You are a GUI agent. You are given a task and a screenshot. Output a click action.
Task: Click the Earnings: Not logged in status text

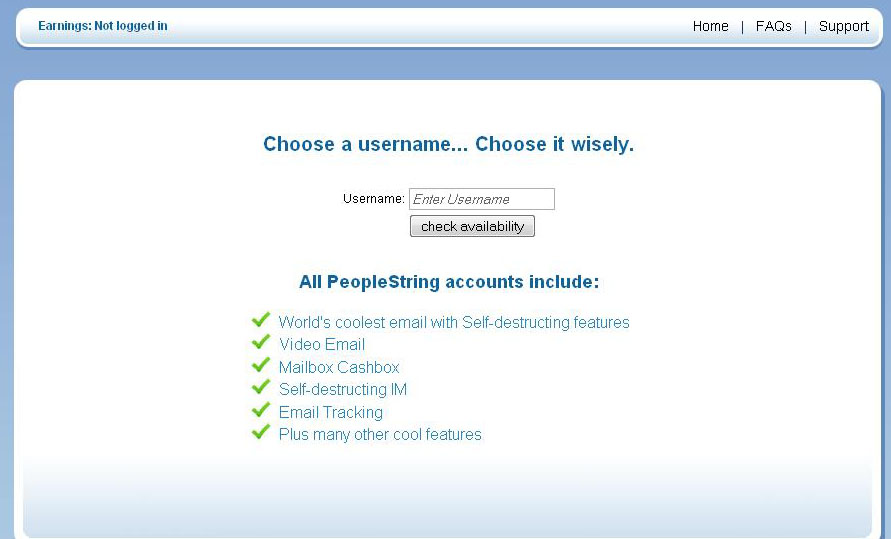(x=103, y=26)
